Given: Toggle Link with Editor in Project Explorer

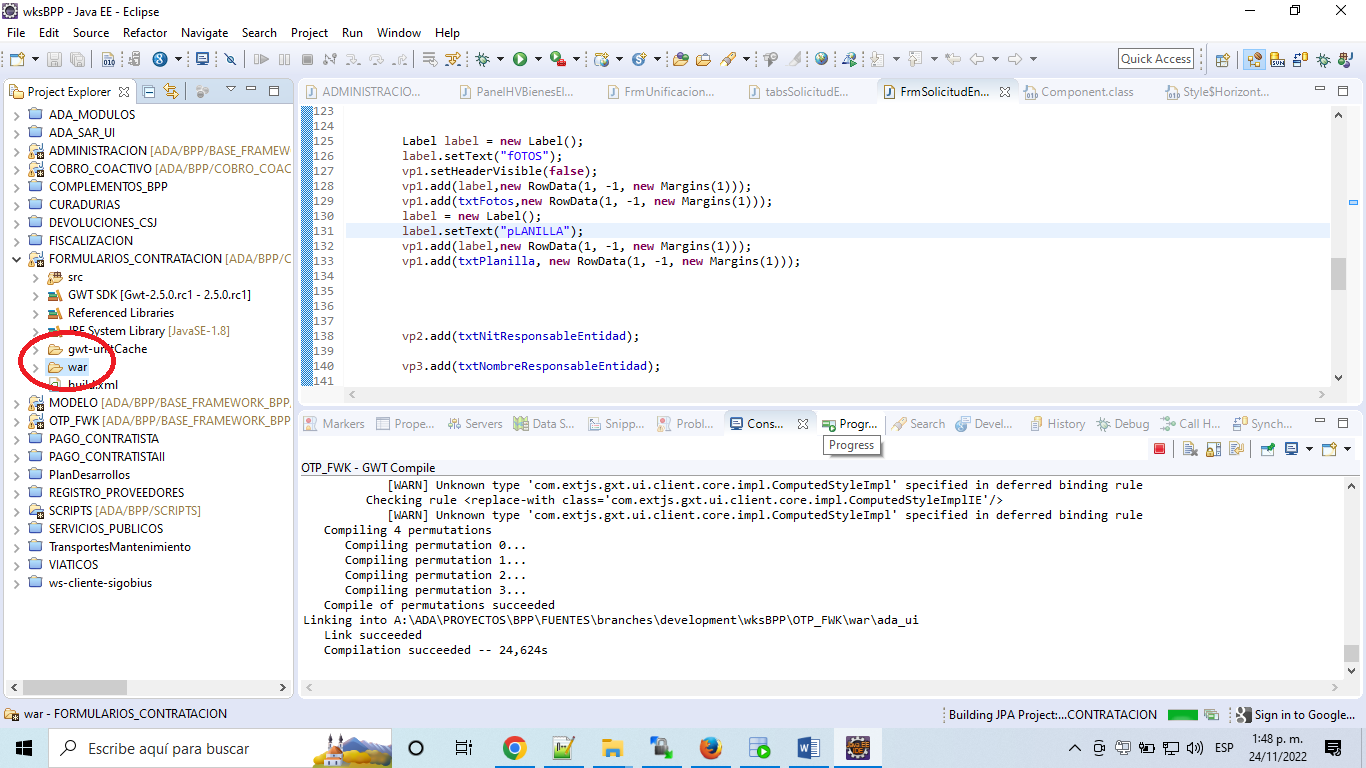Looking at the screenshot, I should (171, 92).
